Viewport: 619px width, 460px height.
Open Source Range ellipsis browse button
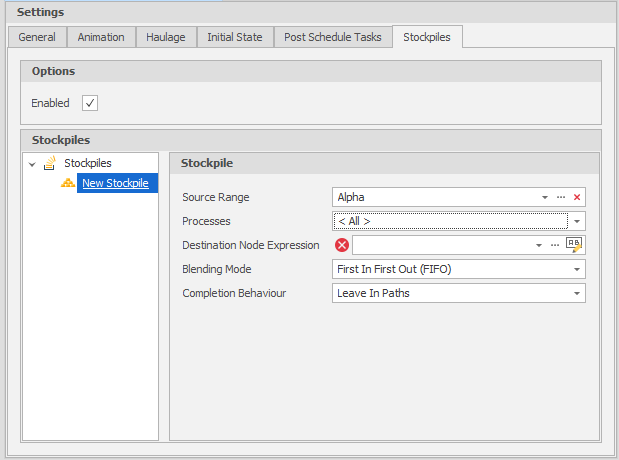pos(561,197)
